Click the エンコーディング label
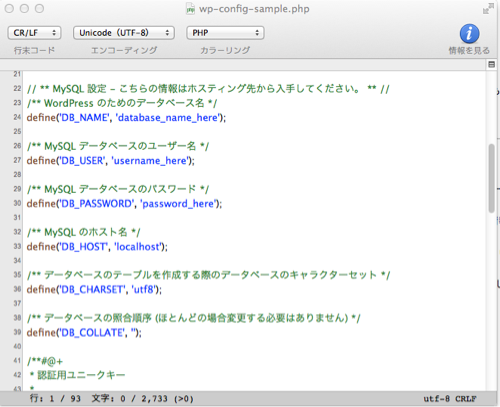Image resolution: width=500 pixels, height=407 pixels. pos(124,50)
